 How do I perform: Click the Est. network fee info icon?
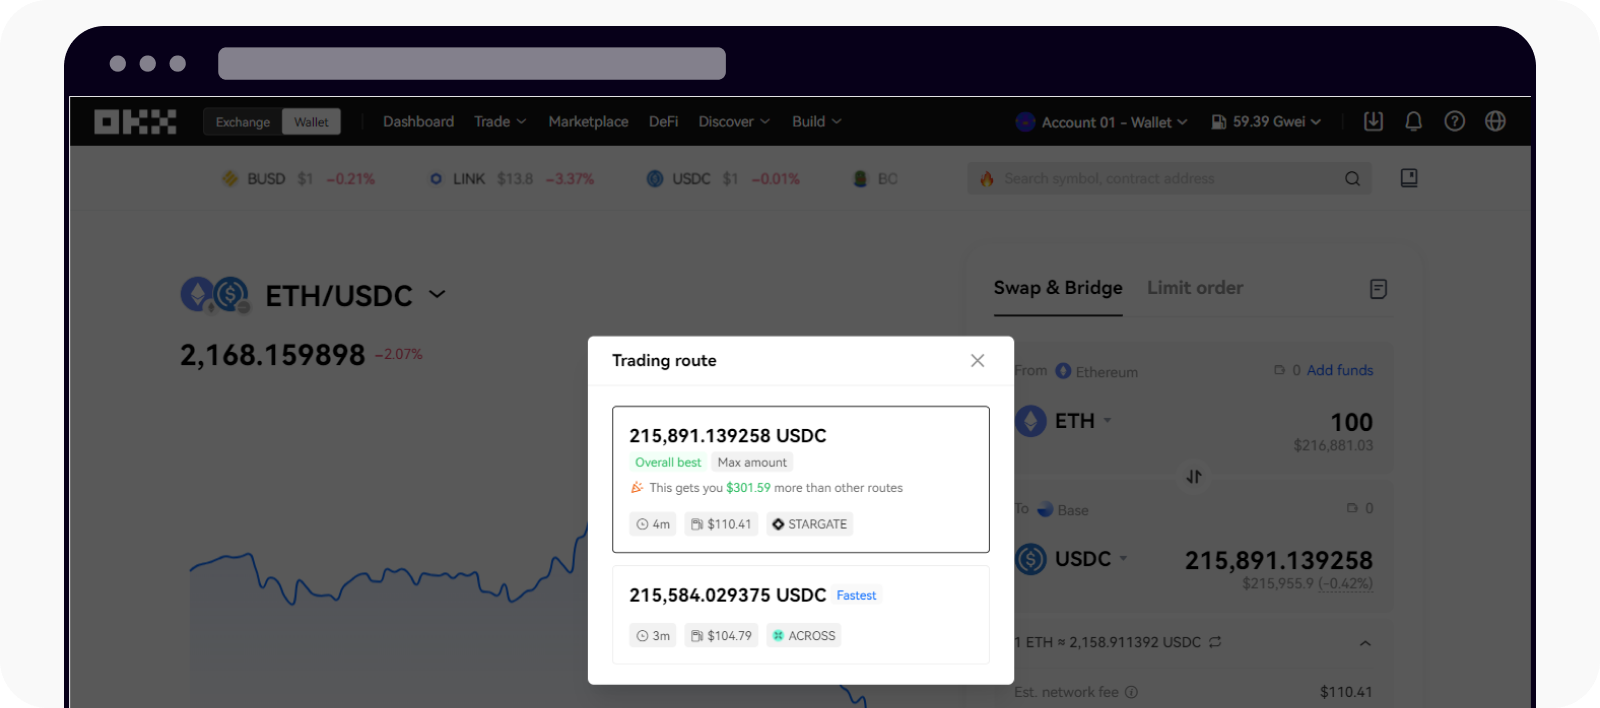point(1131,692)
